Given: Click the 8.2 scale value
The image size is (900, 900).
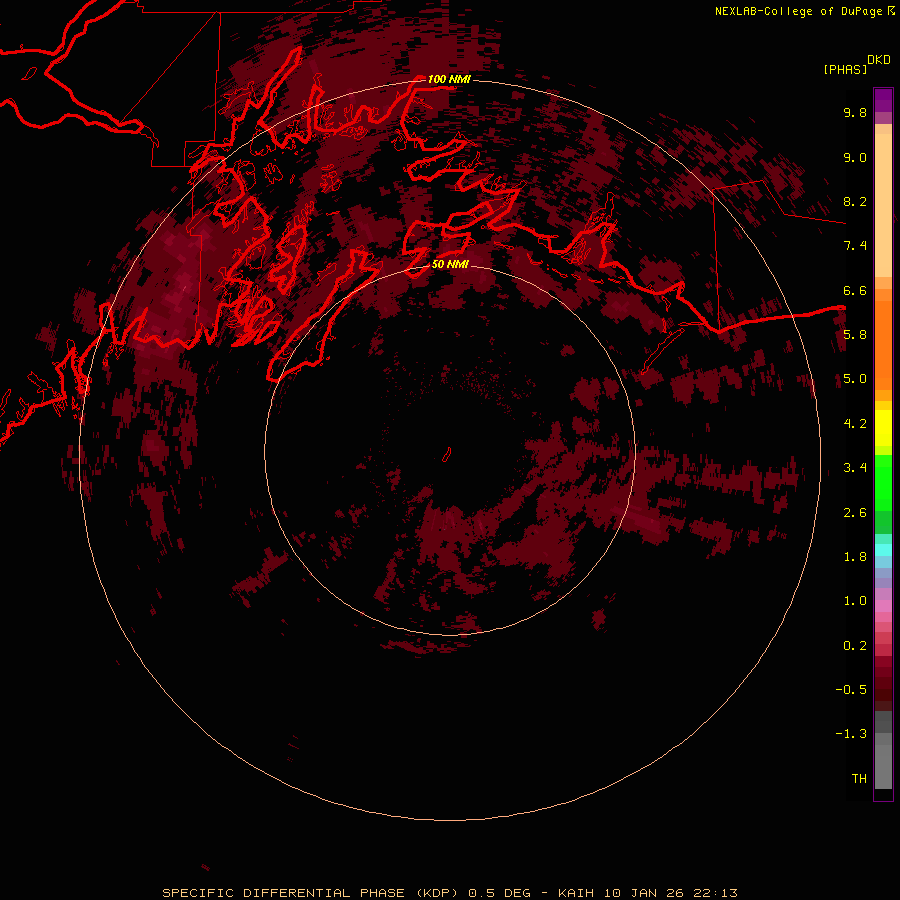Looking at the screenshot, I should click(855, 201).
